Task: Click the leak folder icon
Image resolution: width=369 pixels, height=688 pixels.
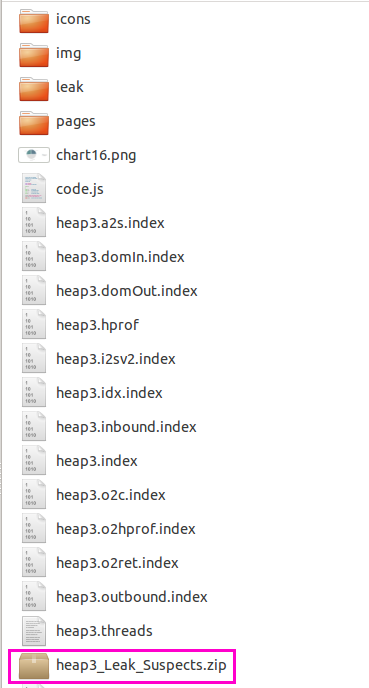Action: click(34, 88)
